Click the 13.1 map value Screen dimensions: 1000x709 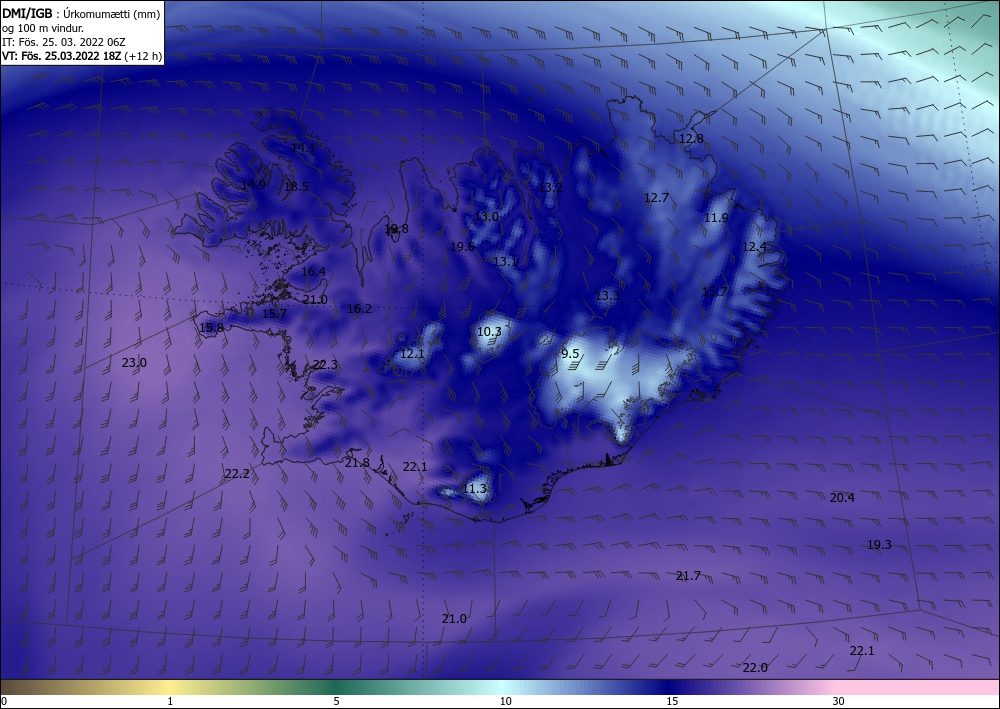(505, 261)
